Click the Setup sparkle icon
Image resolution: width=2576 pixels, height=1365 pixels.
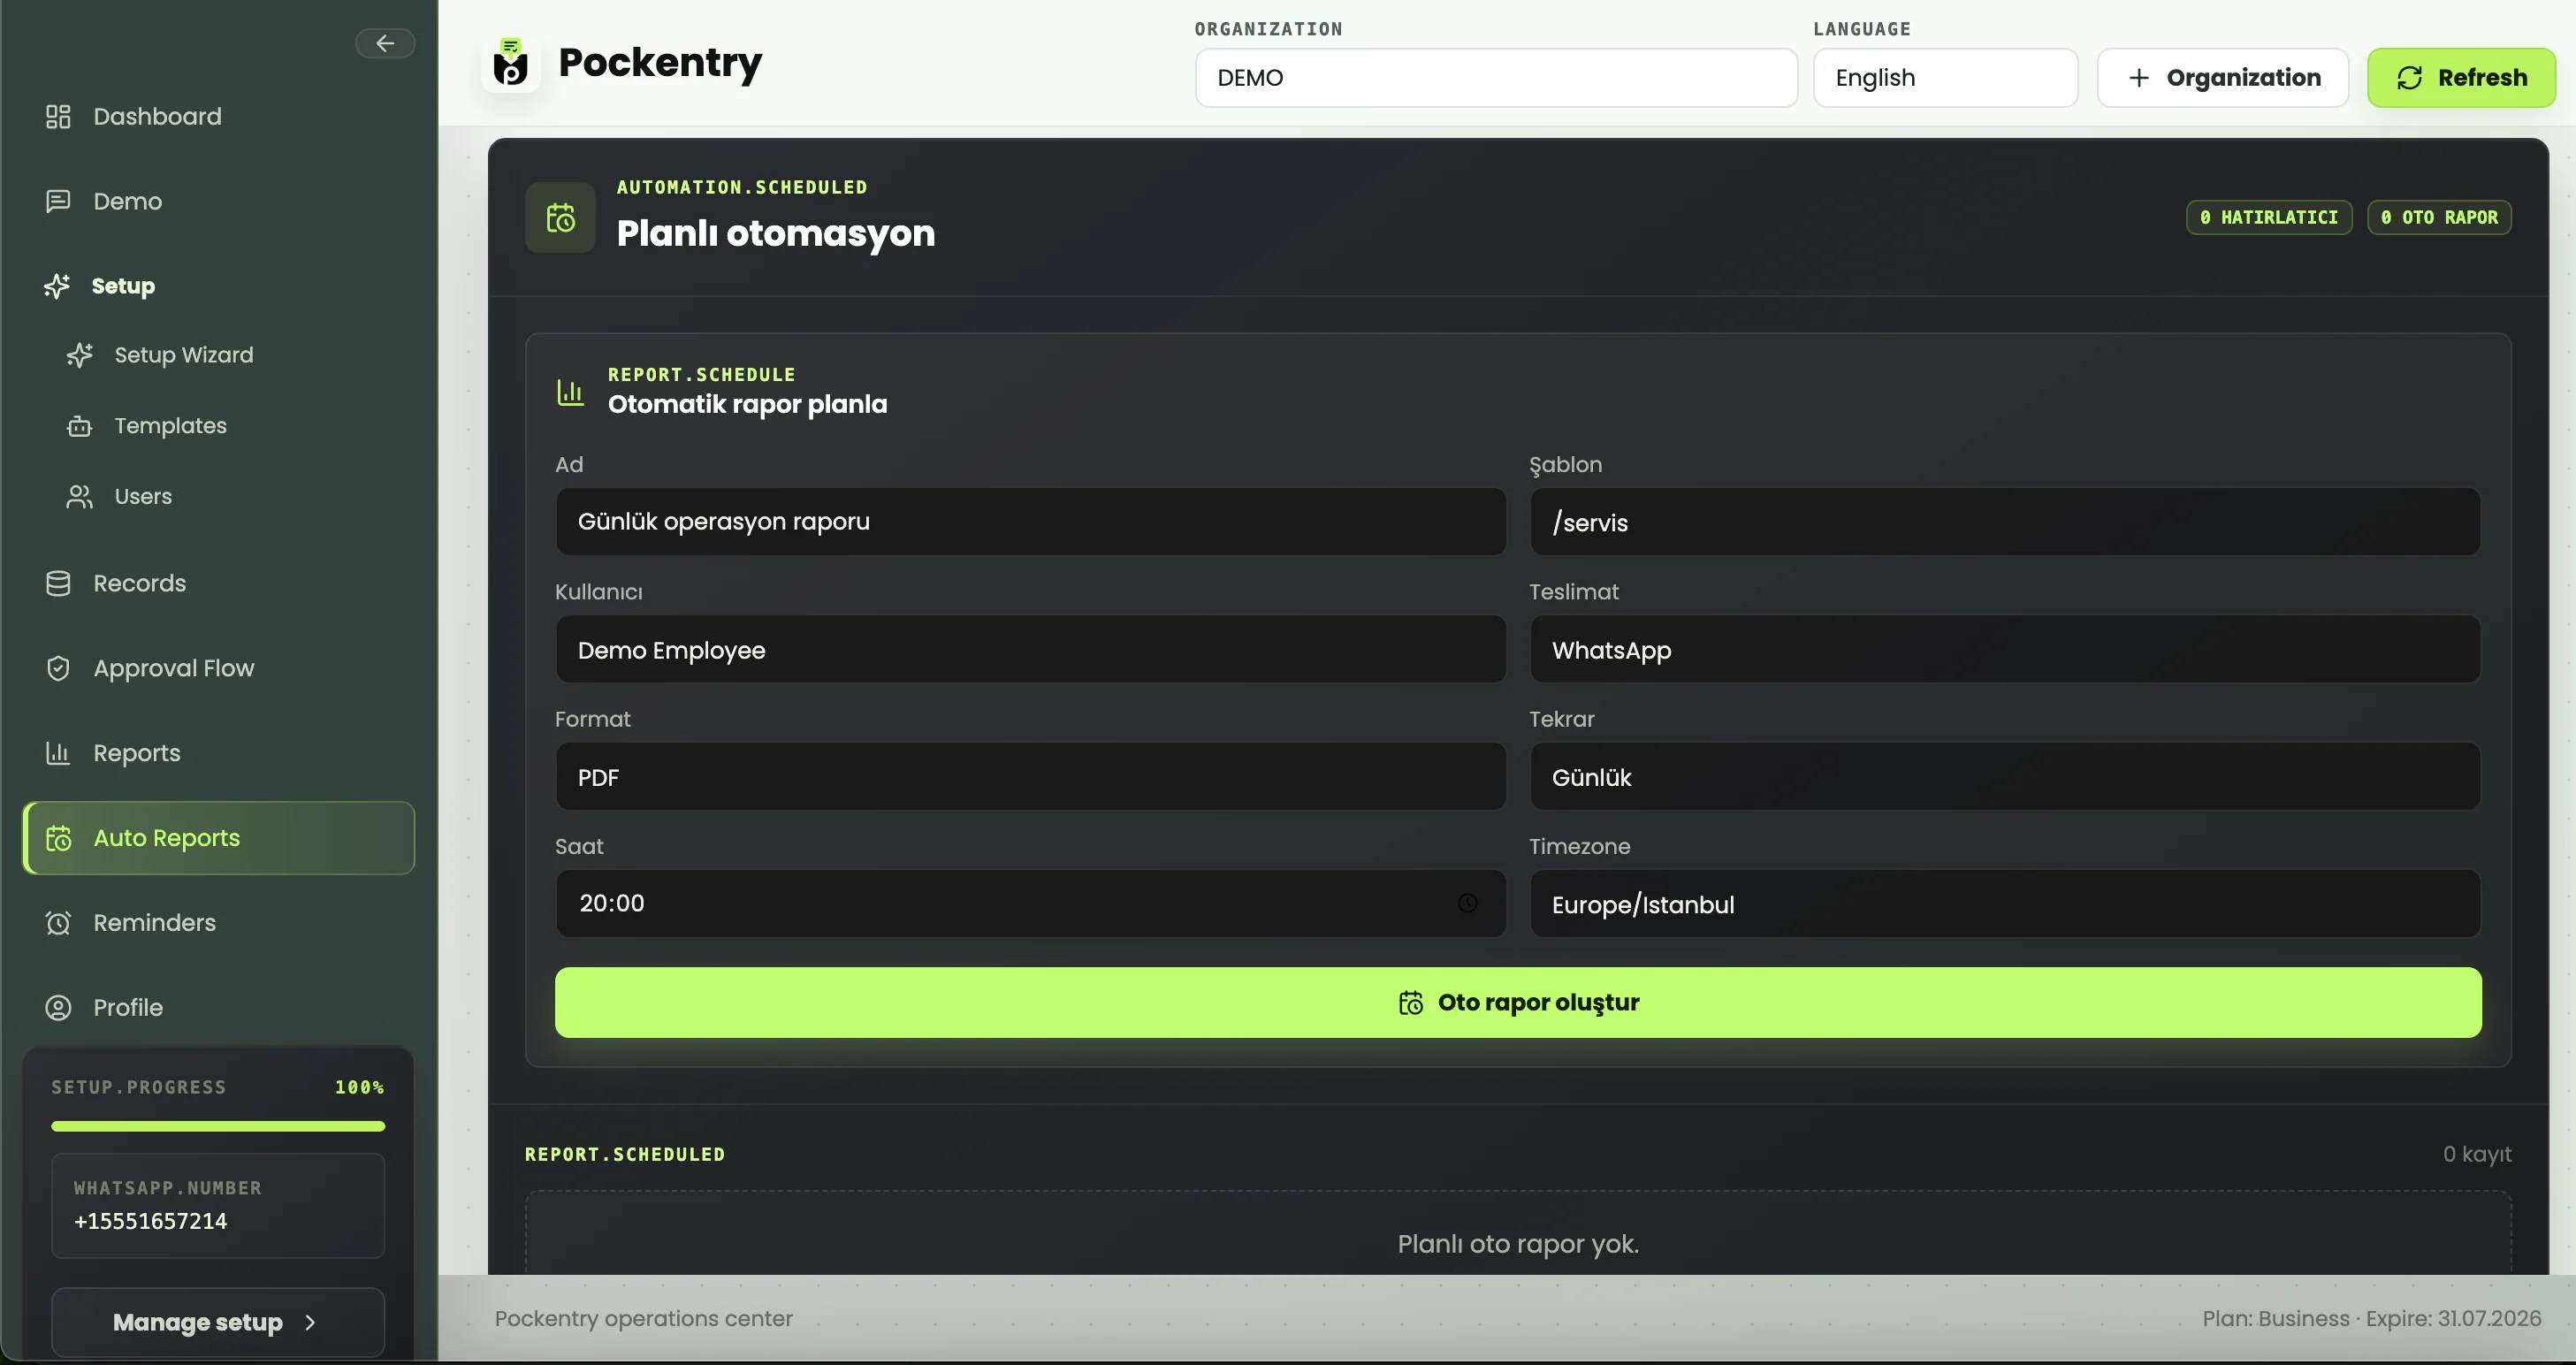coord(57,286)
